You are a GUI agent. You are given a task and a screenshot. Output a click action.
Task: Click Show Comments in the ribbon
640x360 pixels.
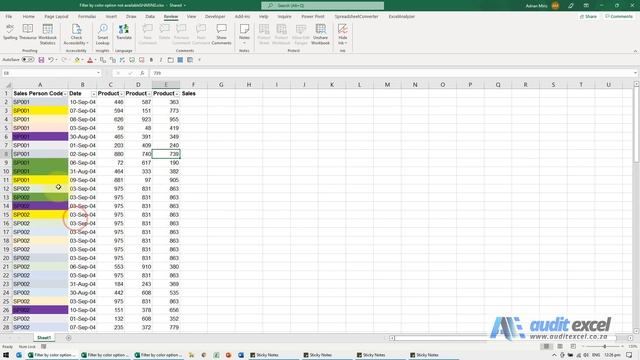[221, 34]
